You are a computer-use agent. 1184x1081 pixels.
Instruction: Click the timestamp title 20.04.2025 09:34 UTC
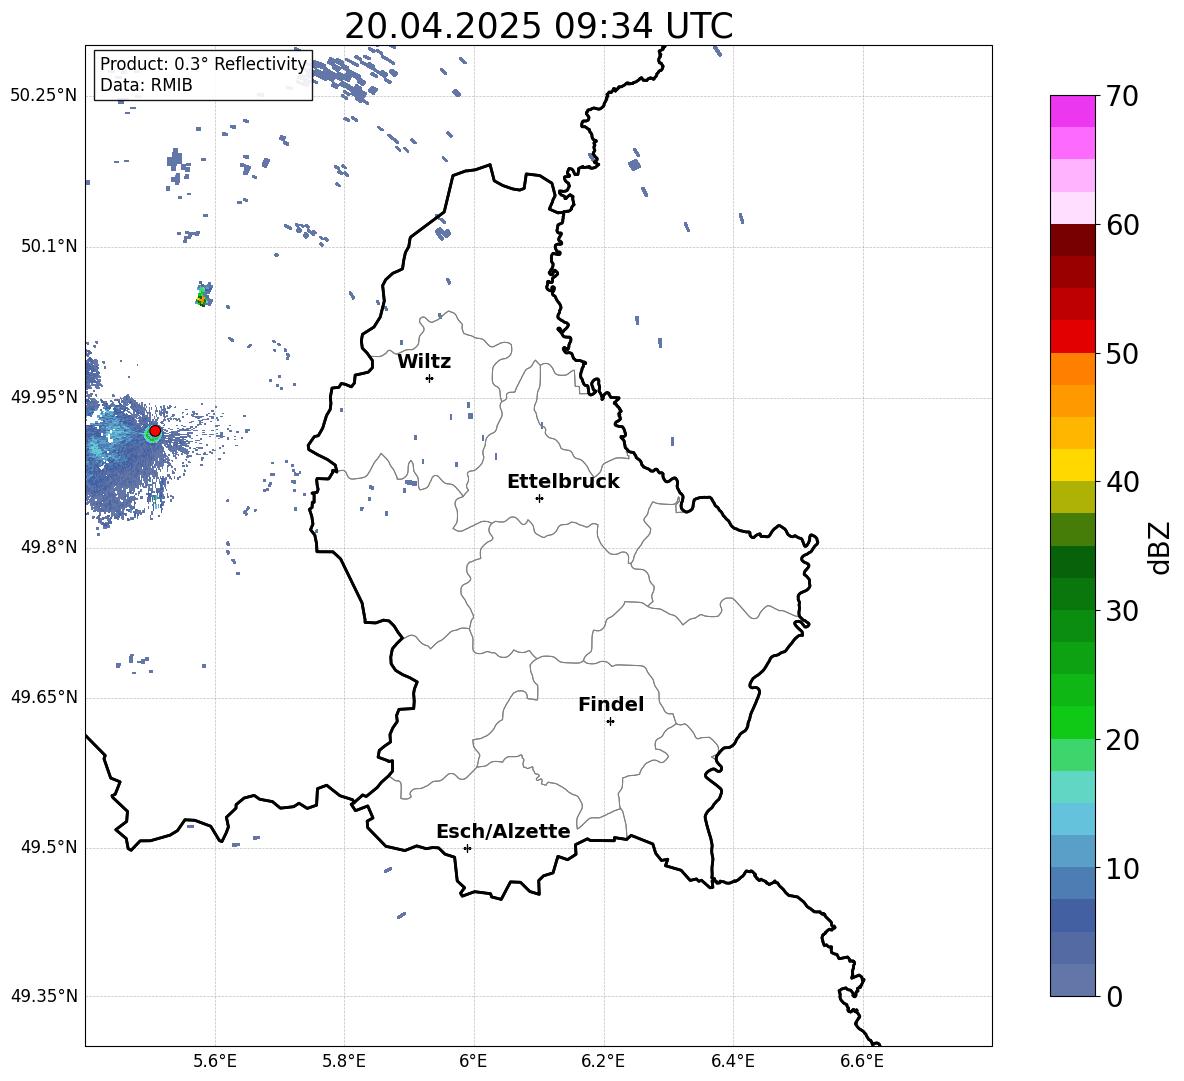coord(538,26)
